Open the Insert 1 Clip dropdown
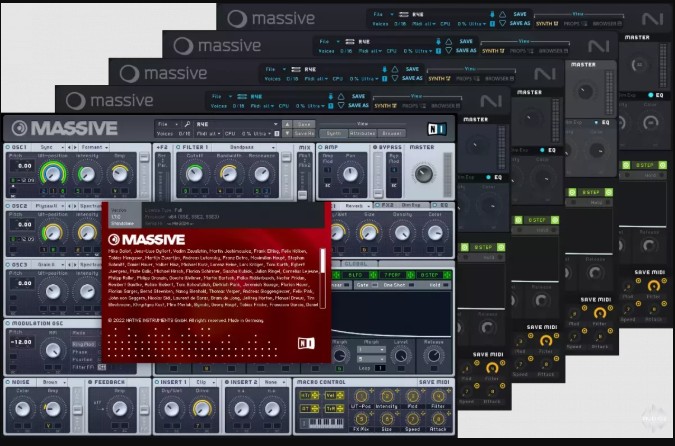This screenshot has height=446, width=675. 204,382
